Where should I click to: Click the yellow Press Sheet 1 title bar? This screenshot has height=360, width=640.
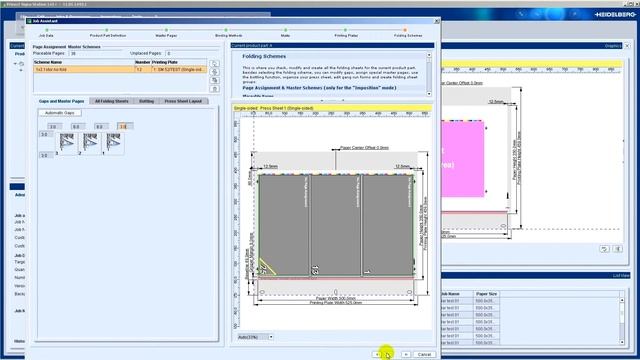click(x=331, y=108)
